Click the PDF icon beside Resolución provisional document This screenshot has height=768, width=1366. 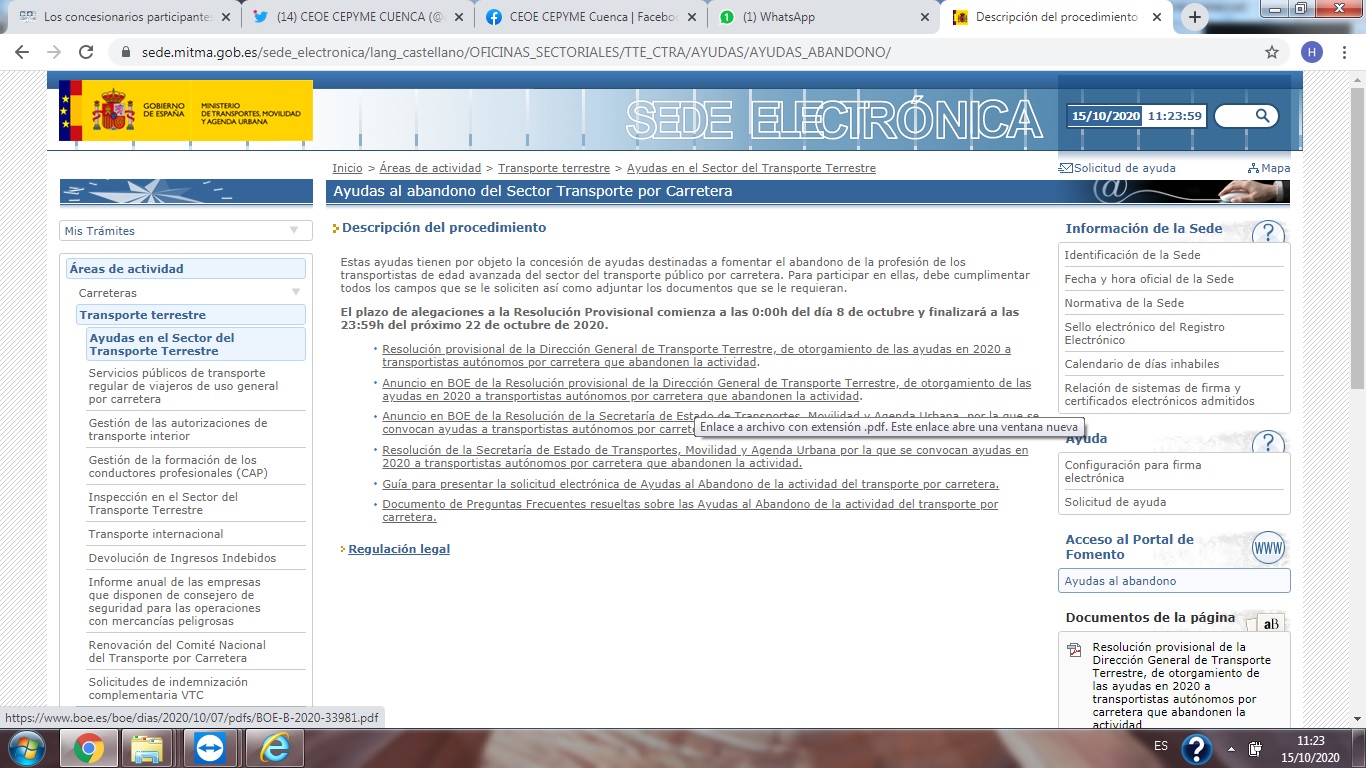pos(1074,650)
